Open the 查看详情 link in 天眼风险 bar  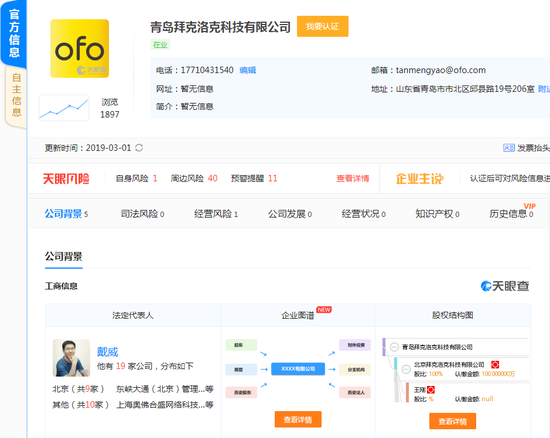point(353,178)
